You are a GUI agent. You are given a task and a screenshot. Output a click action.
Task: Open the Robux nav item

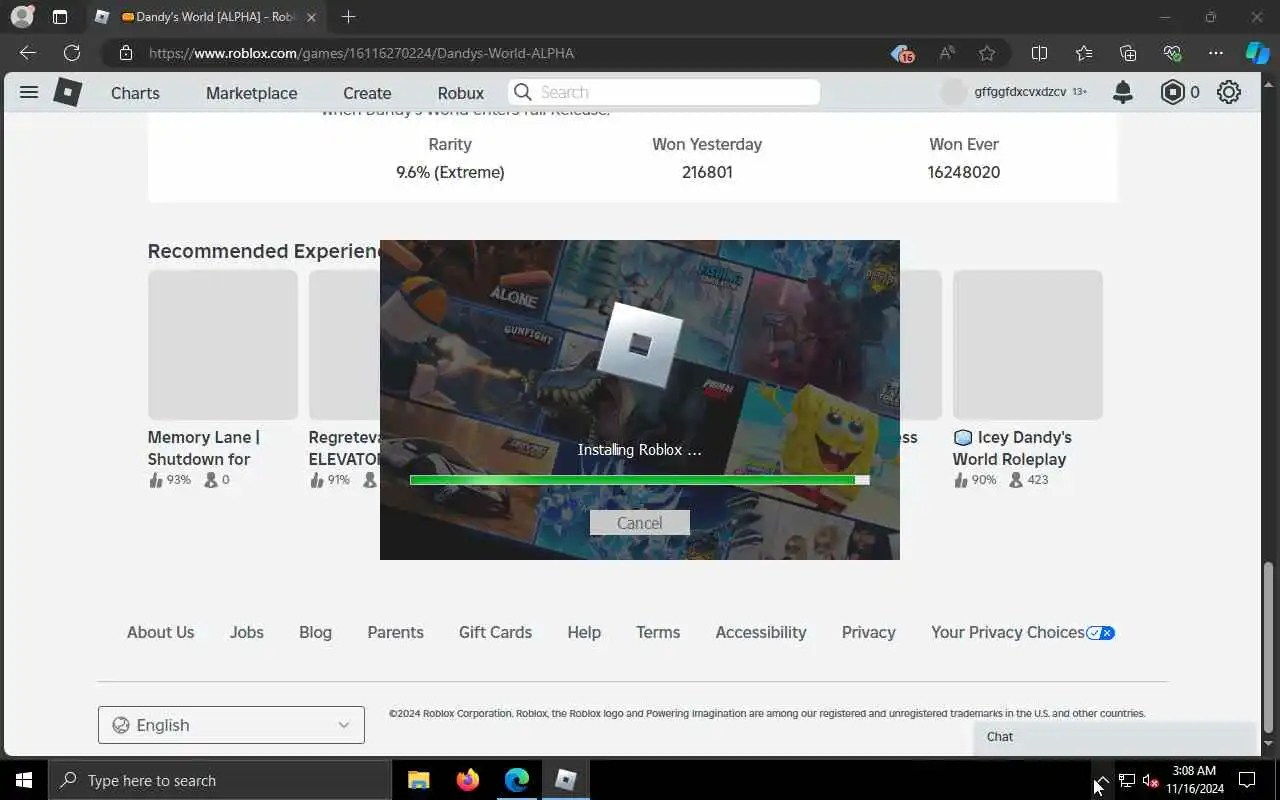461,93
